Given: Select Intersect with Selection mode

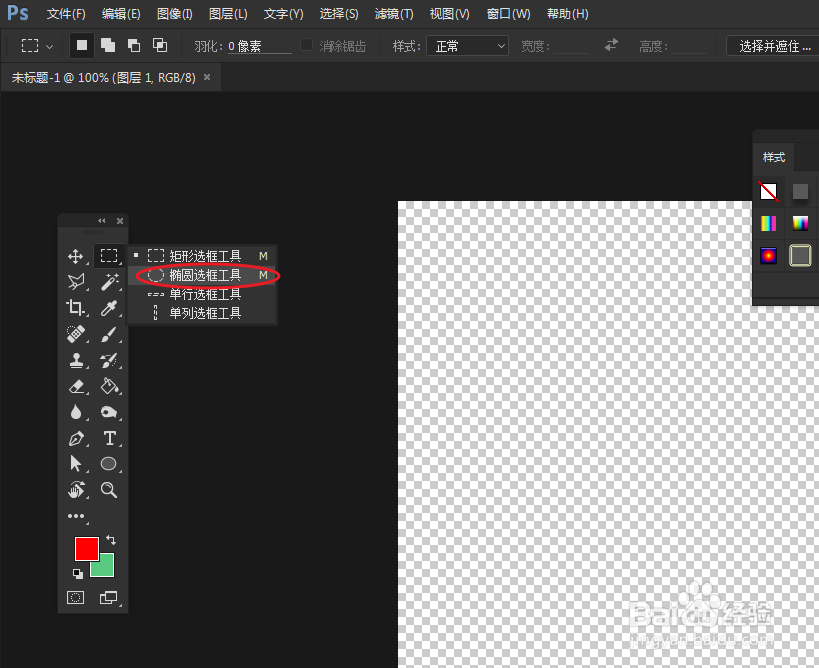Looking at the screenshot, I should (x=160, y=45).
